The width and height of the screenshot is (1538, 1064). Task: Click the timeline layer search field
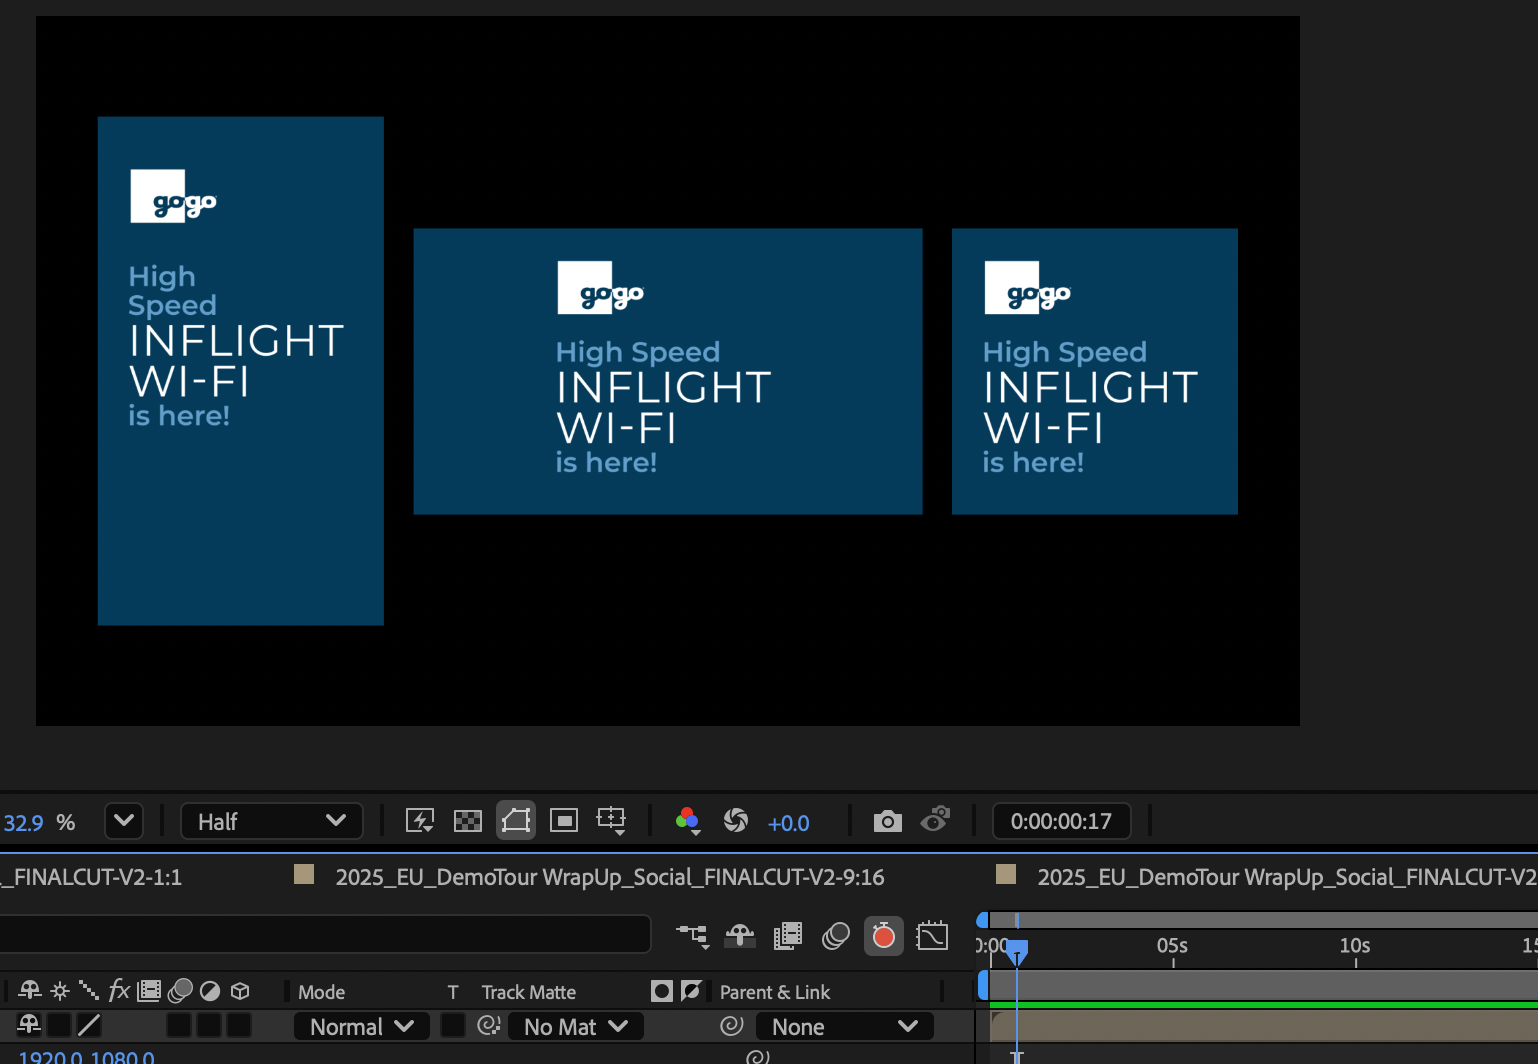pos(325,934)
